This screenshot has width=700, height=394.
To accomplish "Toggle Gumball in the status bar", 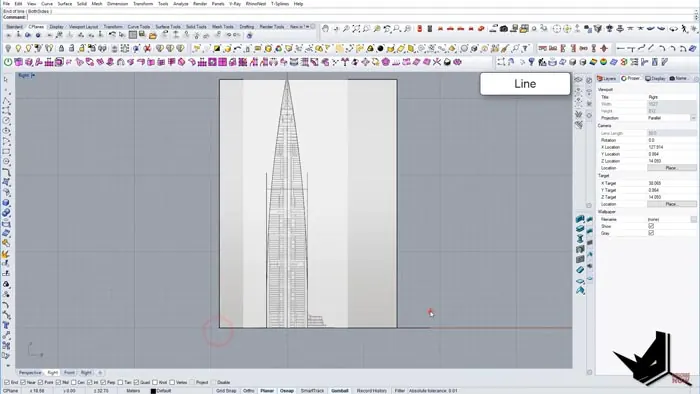I will tap(340, 391).
